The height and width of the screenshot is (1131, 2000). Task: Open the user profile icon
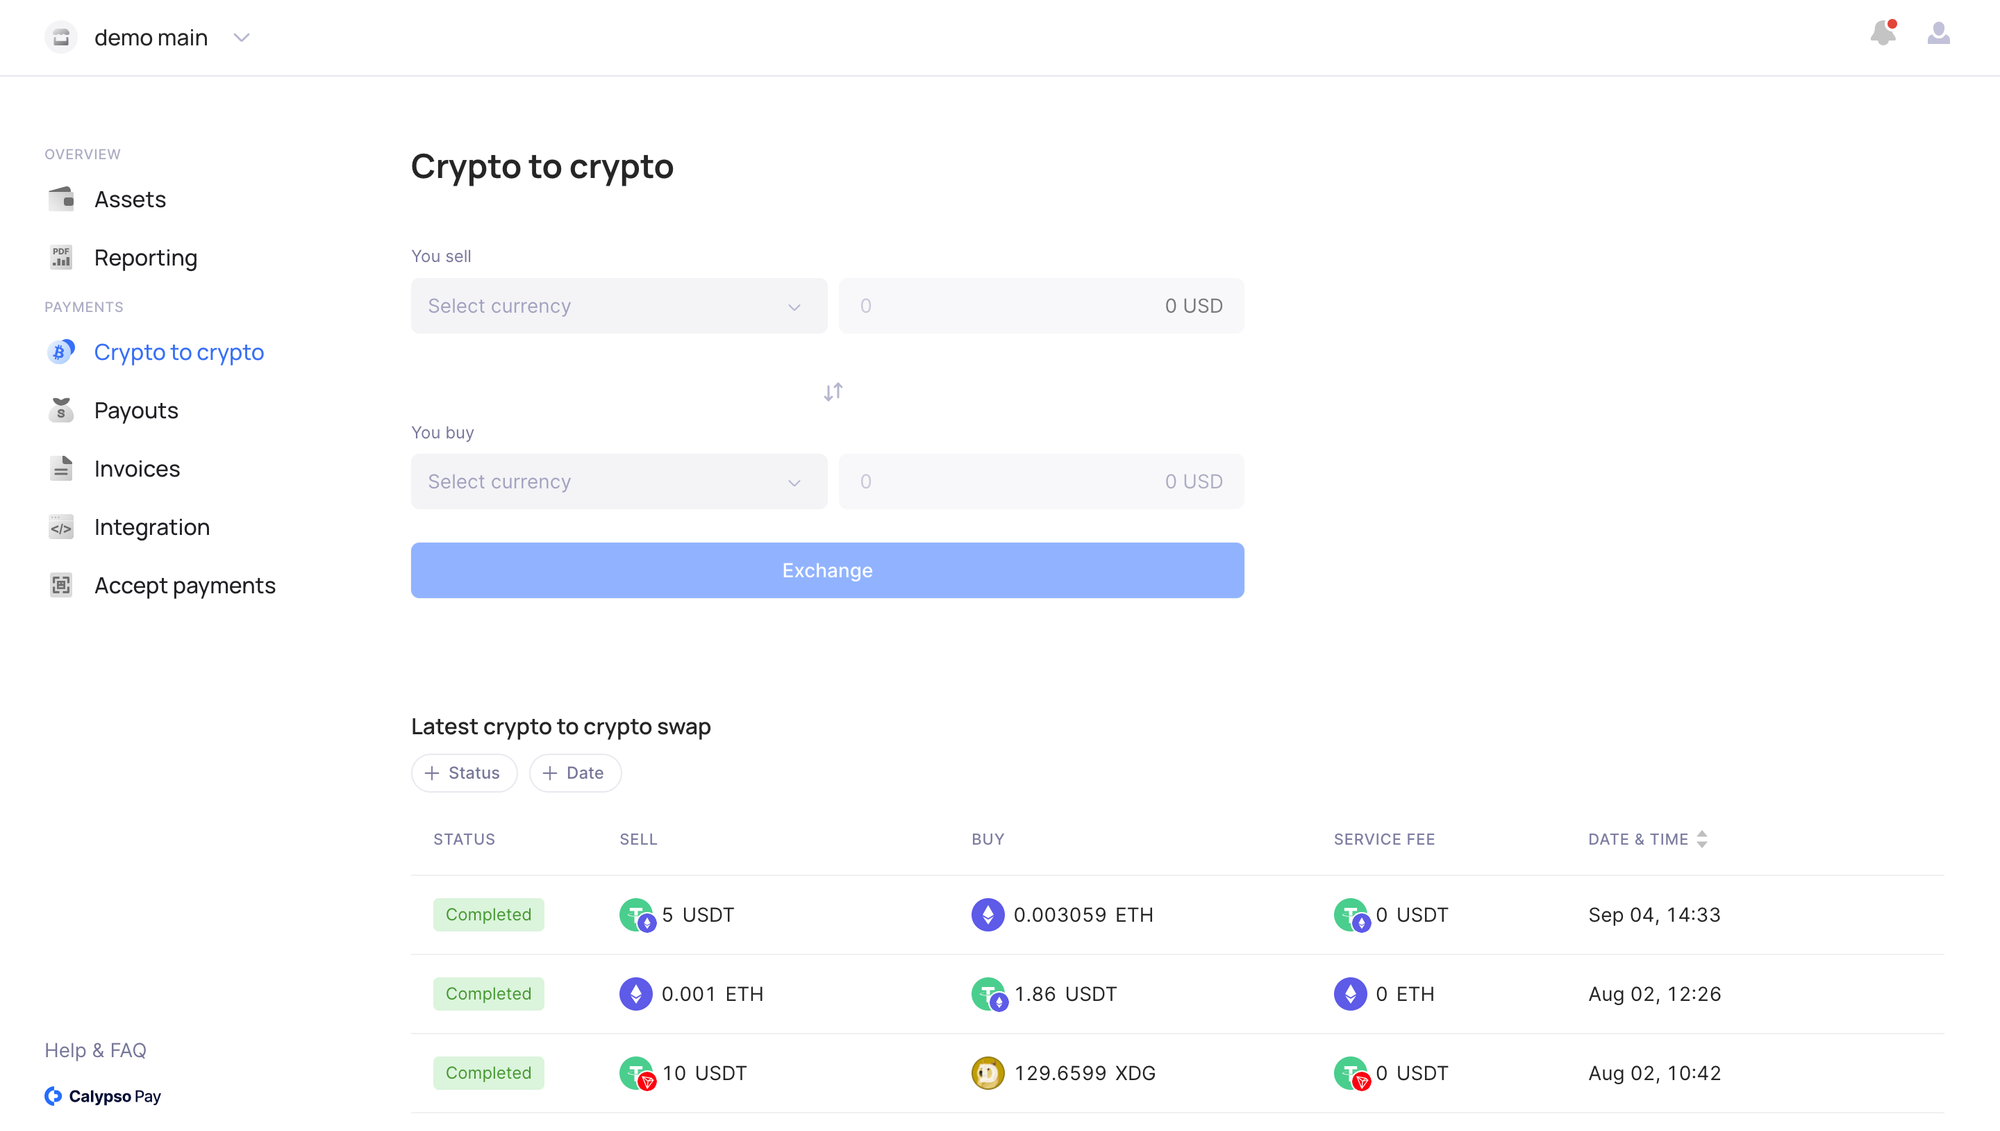(x=1939, y=34)
